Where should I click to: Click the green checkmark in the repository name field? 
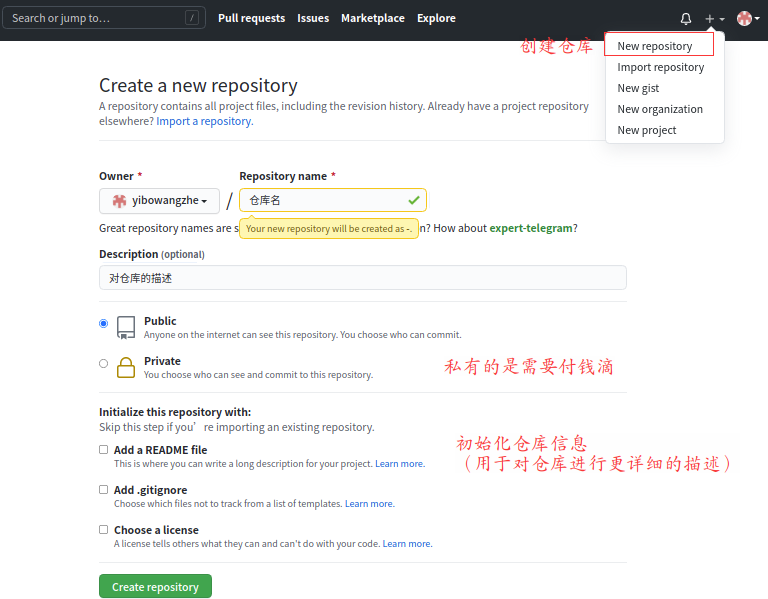point(414,200)
